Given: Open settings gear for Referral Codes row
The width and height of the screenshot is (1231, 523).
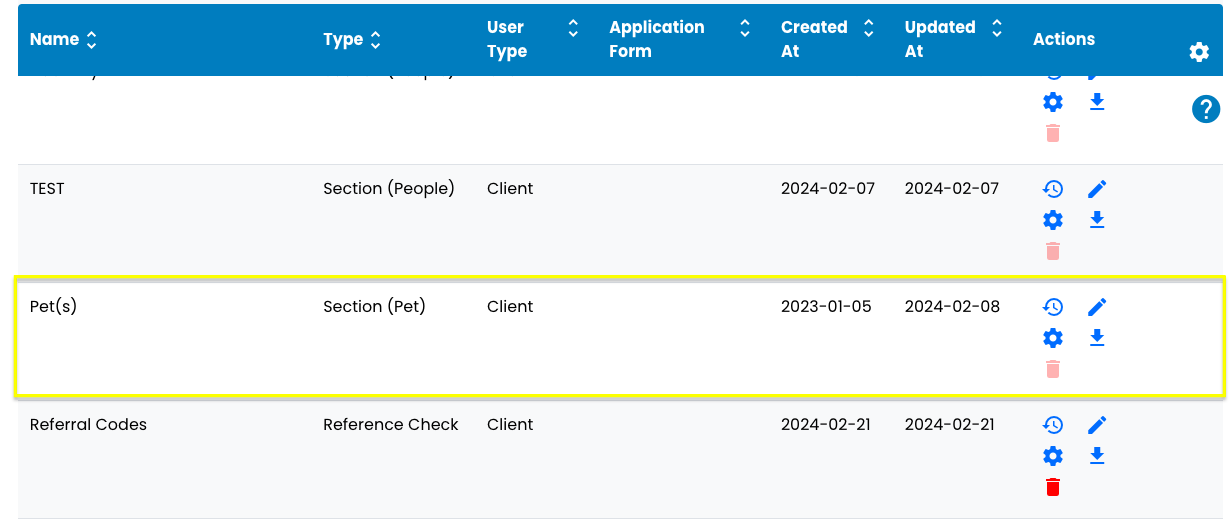Looking at the screenshot, I should (x=1052, y=456).
